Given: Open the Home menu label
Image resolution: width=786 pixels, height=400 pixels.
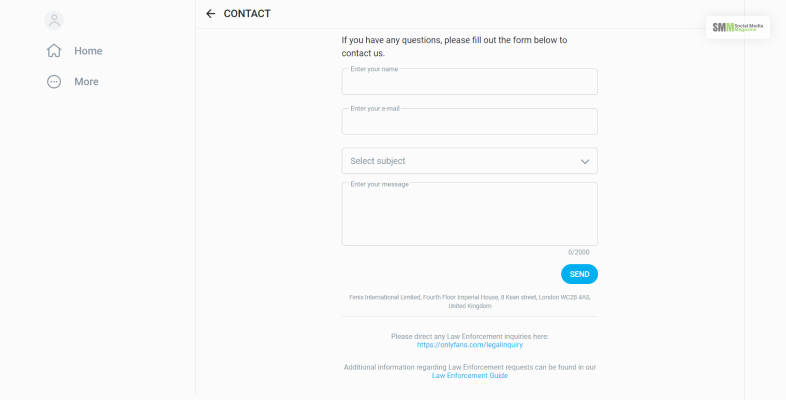Looking at the screenshot, I should coord(88,51).
